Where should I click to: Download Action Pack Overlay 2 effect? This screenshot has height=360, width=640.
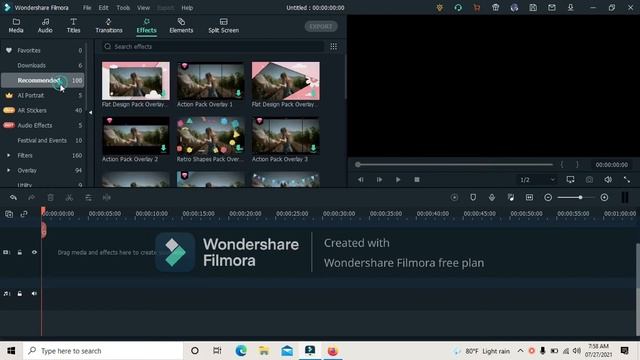[164, 149]
